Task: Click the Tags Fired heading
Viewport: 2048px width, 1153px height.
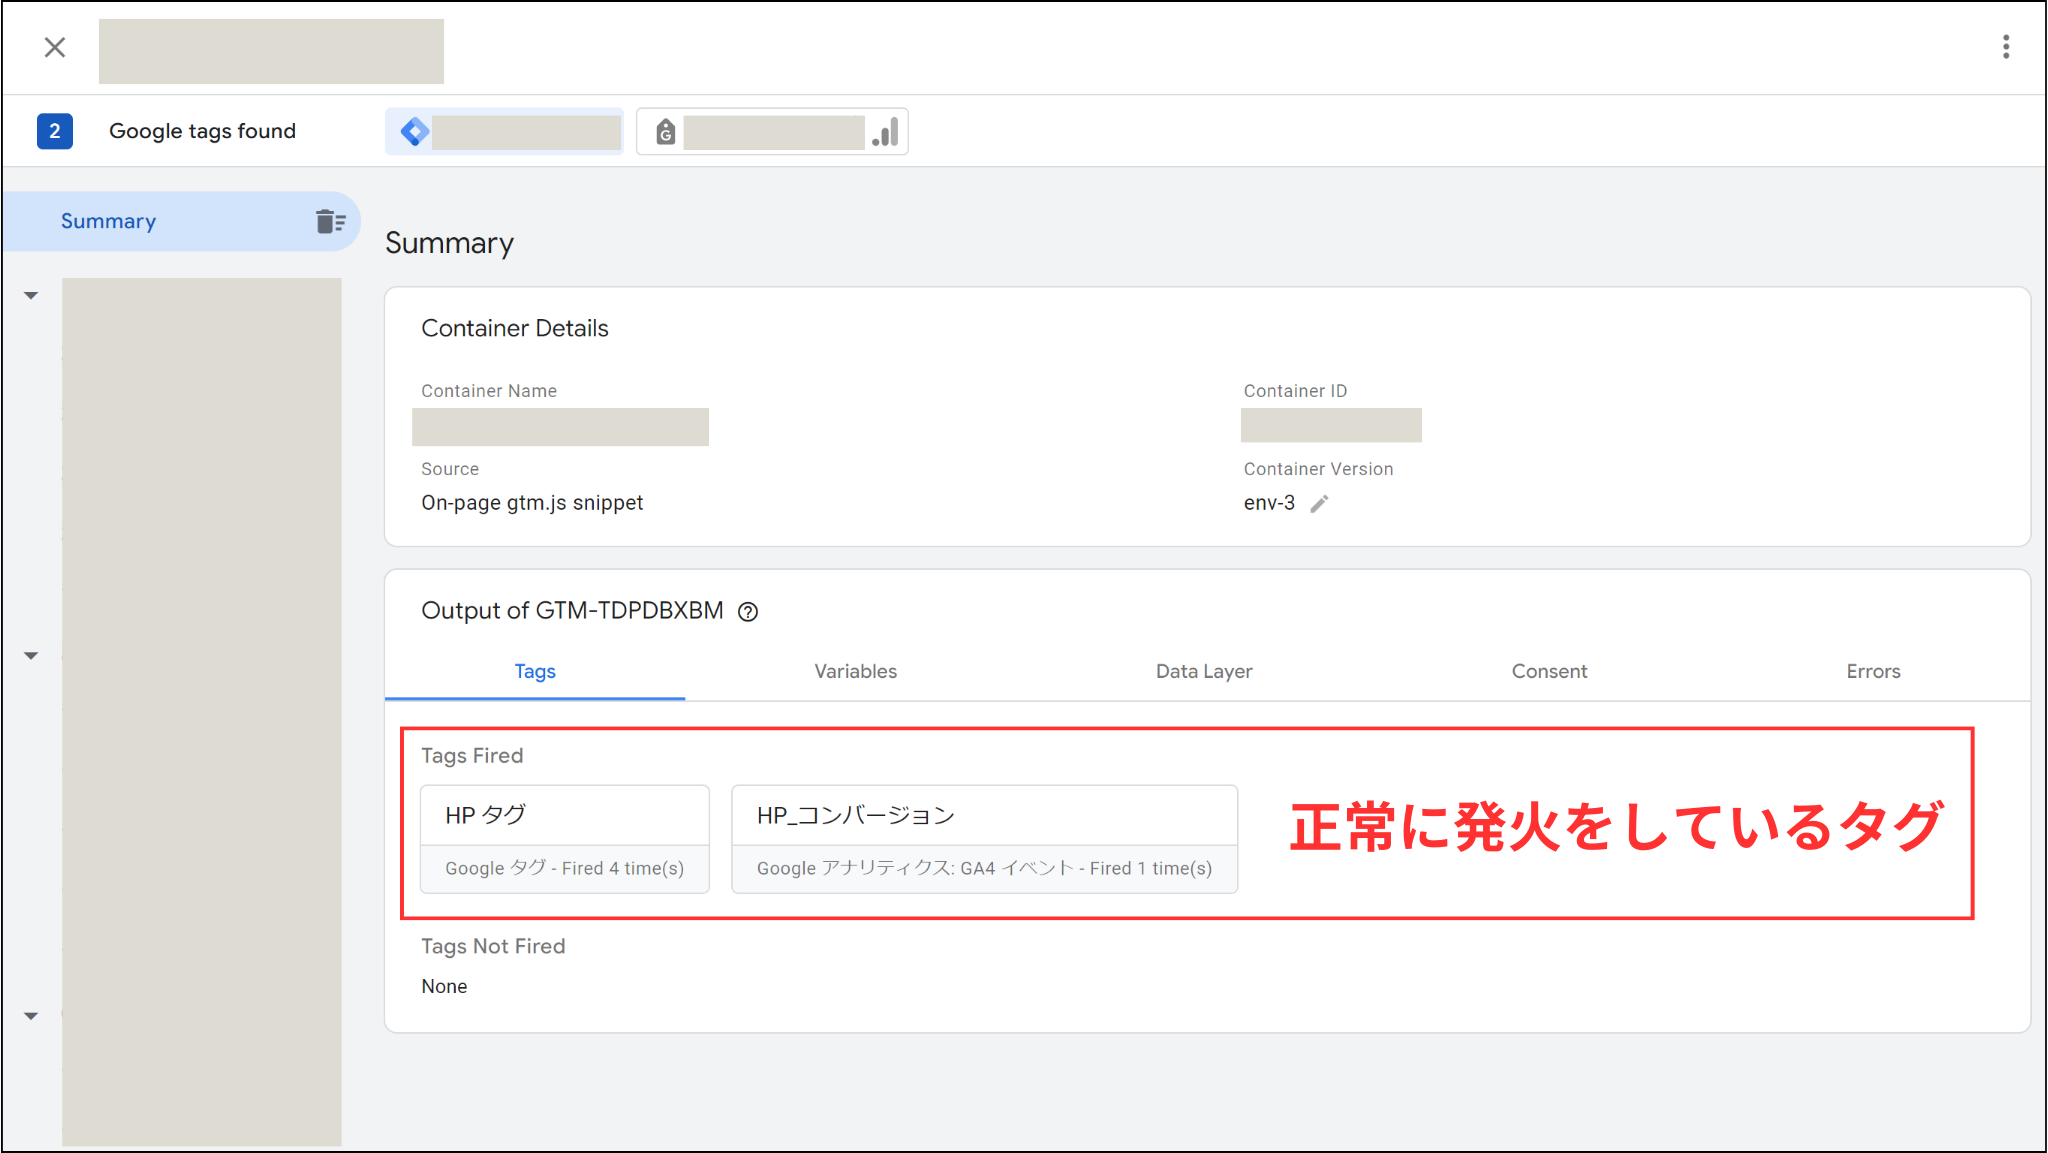Action: [472, 755]
